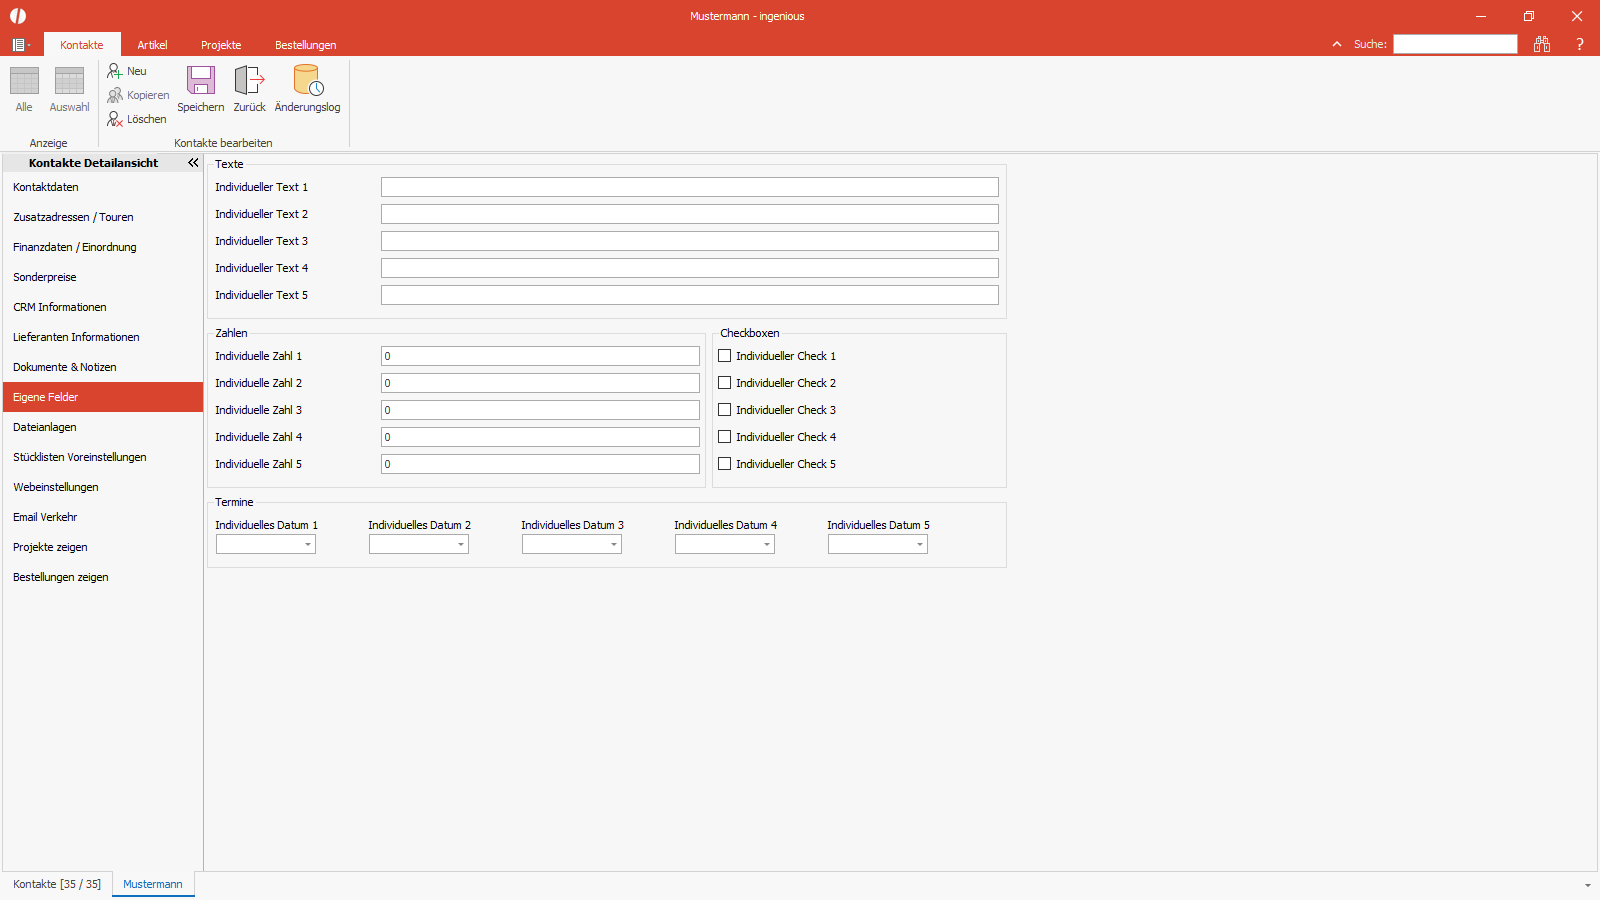This screenshot has height=900, width=1600.
Task: Click the Zurück door icon
Action: click(249, 81)
